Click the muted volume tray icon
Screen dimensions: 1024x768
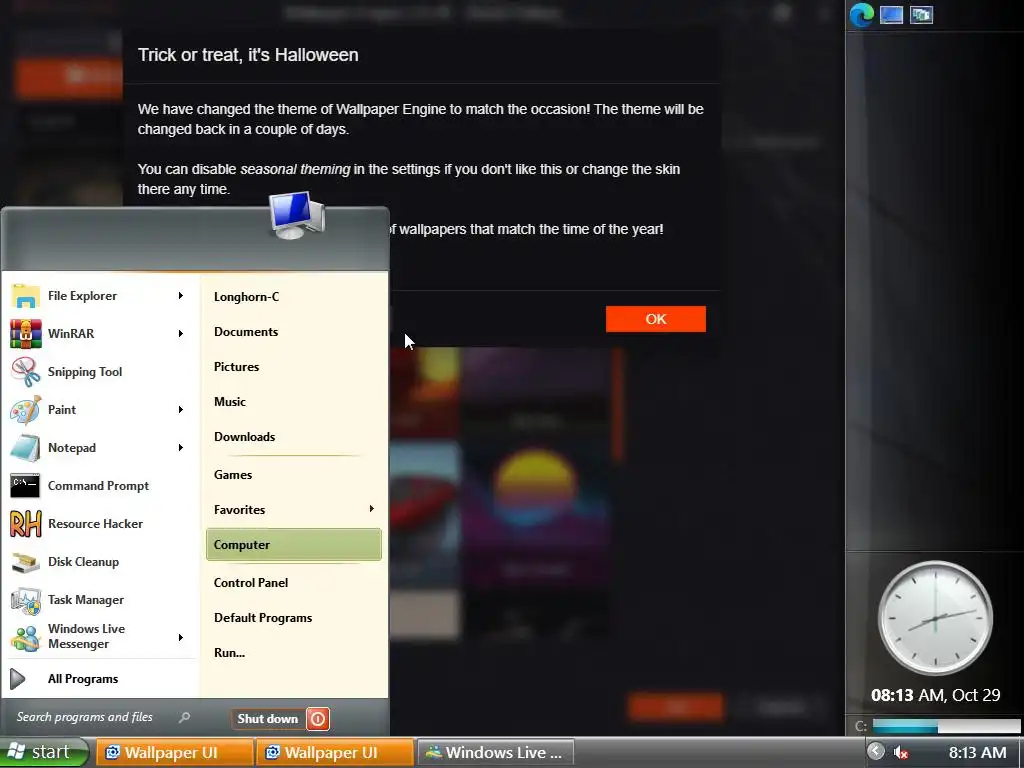[x=901, y=752]
